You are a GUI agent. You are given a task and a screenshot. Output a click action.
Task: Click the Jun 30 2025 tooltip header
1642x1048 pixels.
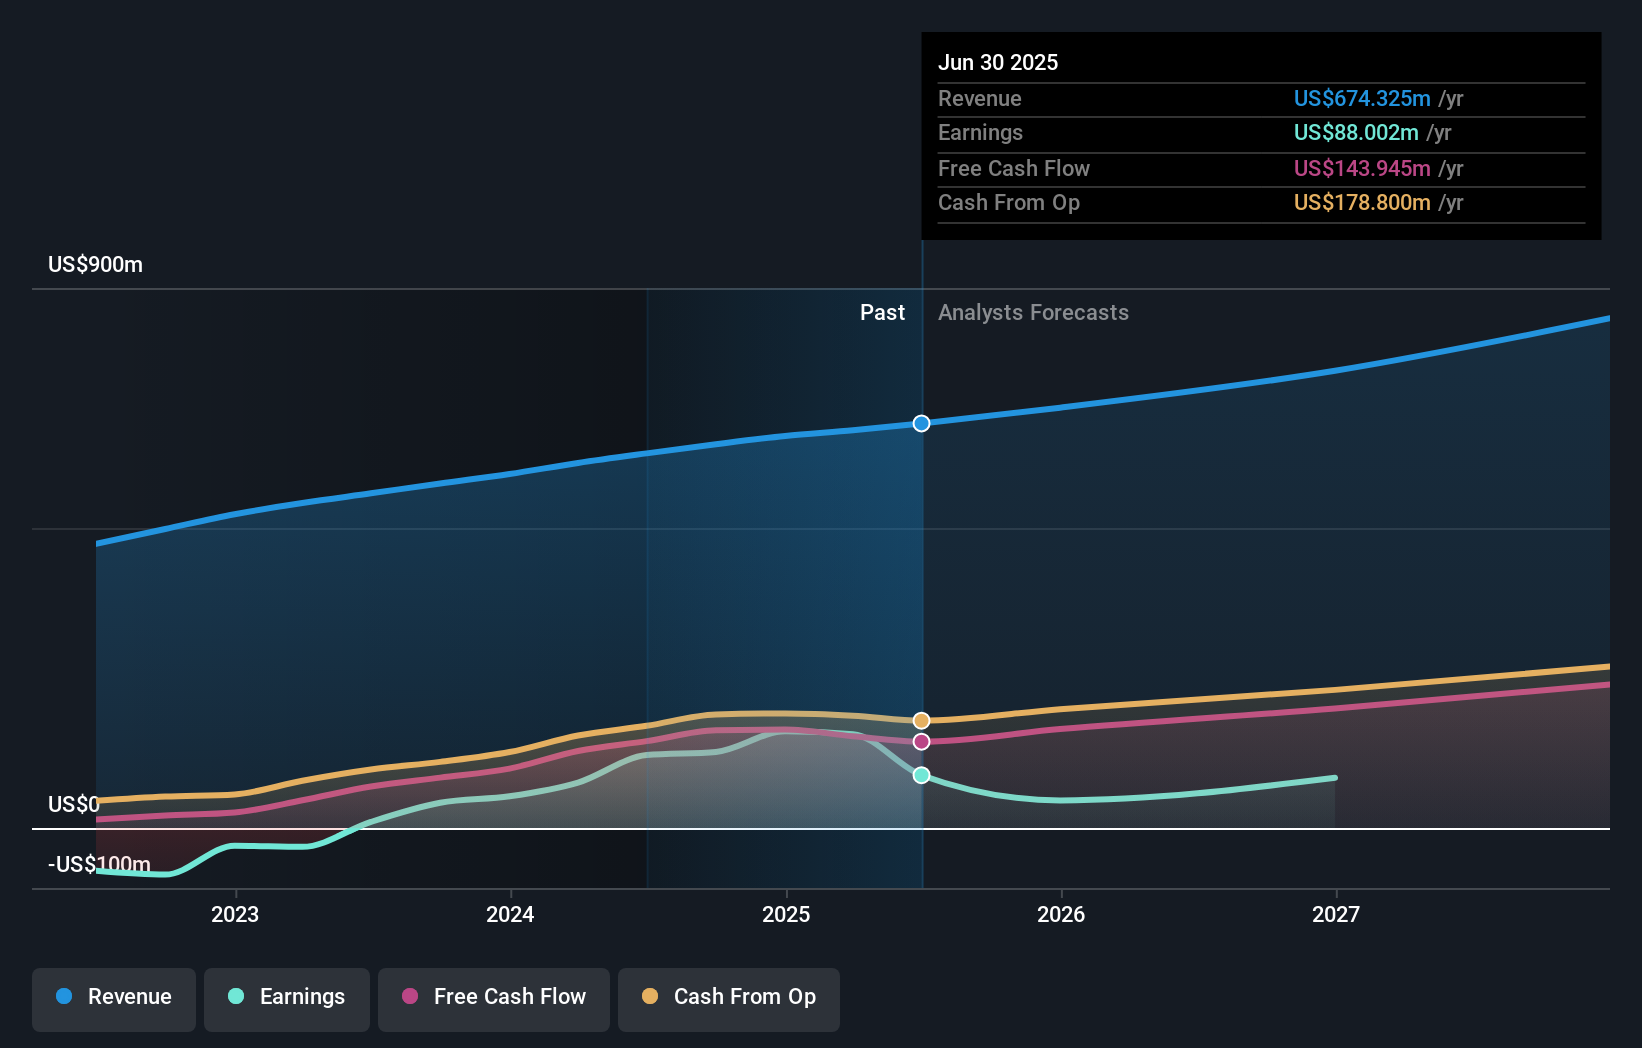tap(998, 63)
